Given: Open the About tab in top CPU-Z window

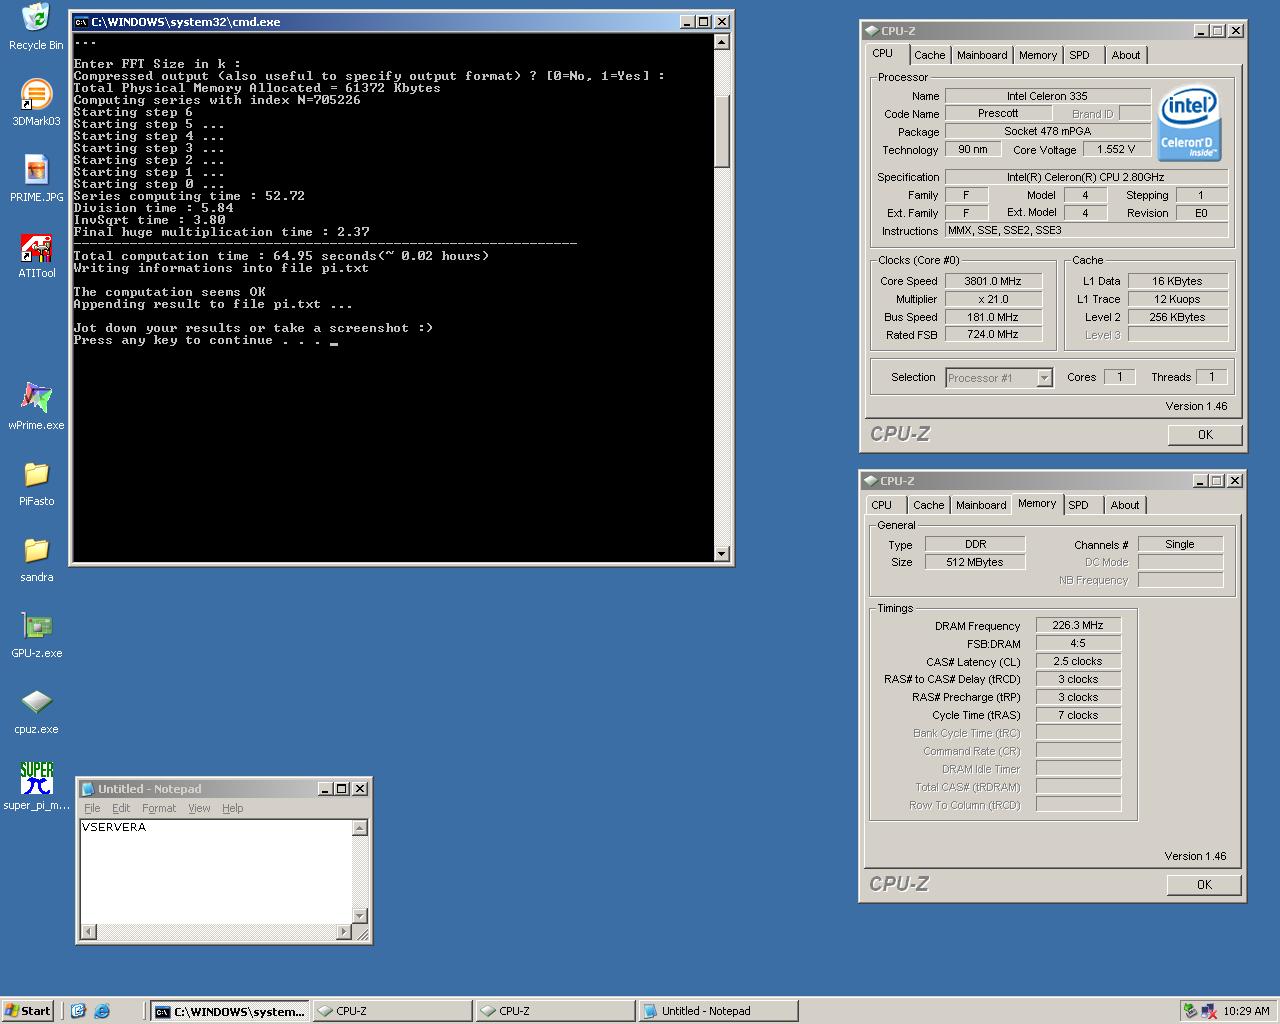Looking at the screenshot, I should [1126, 55].
